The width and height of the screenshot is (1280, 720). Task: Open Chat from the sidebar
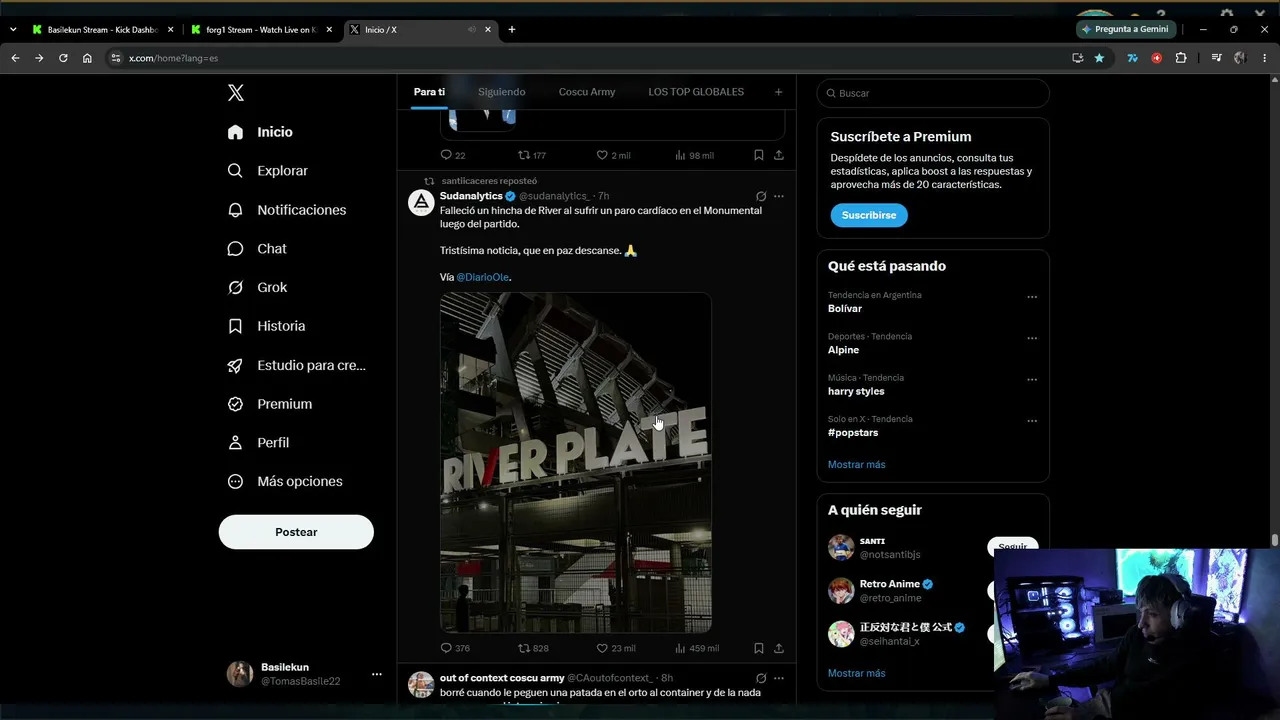[x=257, y=249]
